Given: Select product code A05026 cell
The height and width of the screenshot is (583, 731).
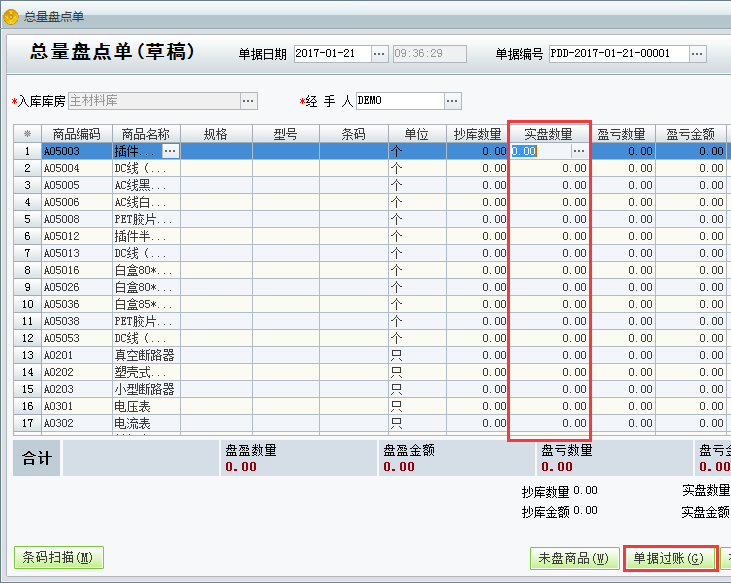Looking at the screenshot, I should (x=77, y=287).
